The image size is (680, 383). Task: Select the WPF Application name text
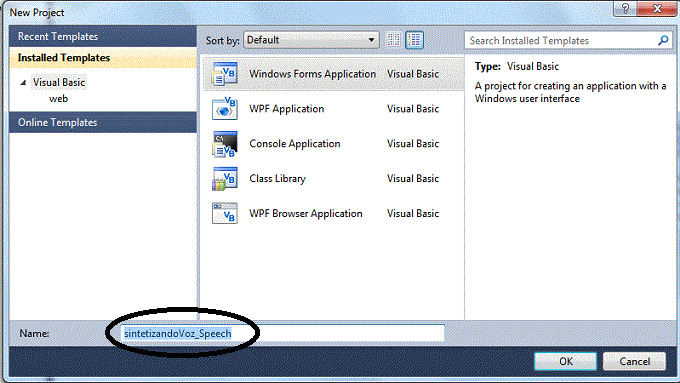[286, 109]
